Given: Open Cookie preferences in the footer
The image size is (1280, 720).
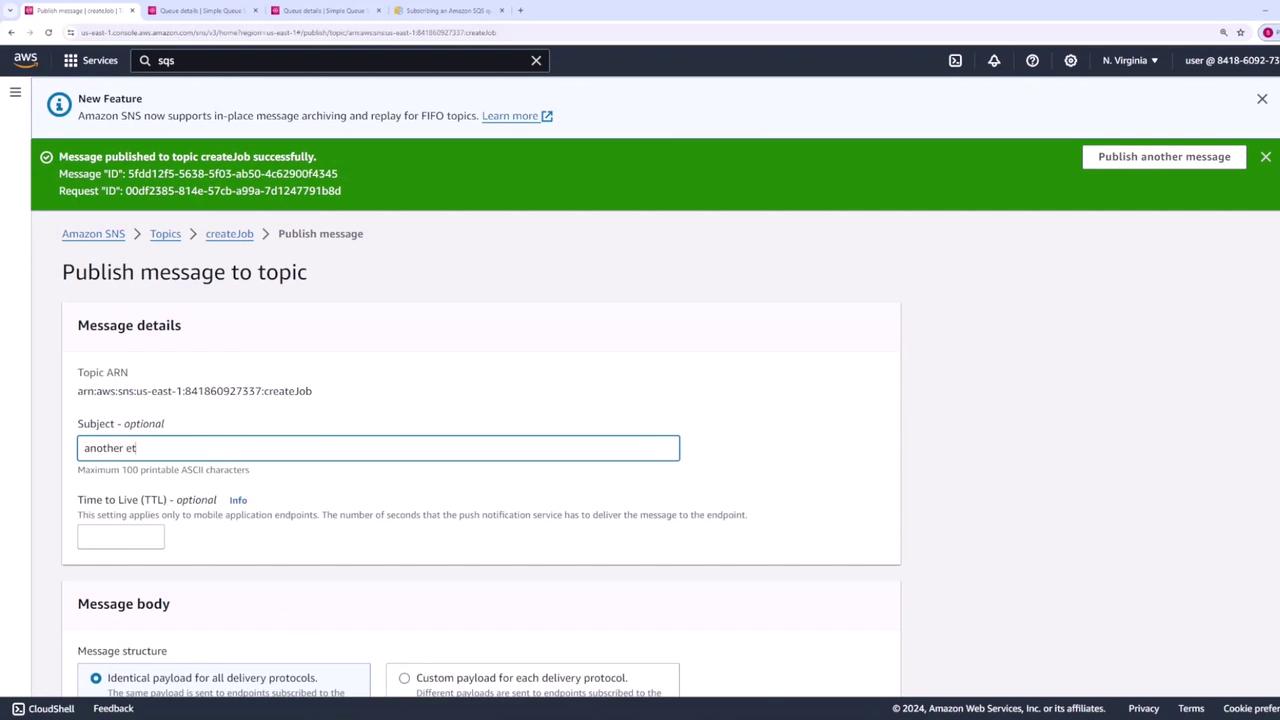Looking at the screenshot, I should pyautogui.click(x=1251, y=709).
